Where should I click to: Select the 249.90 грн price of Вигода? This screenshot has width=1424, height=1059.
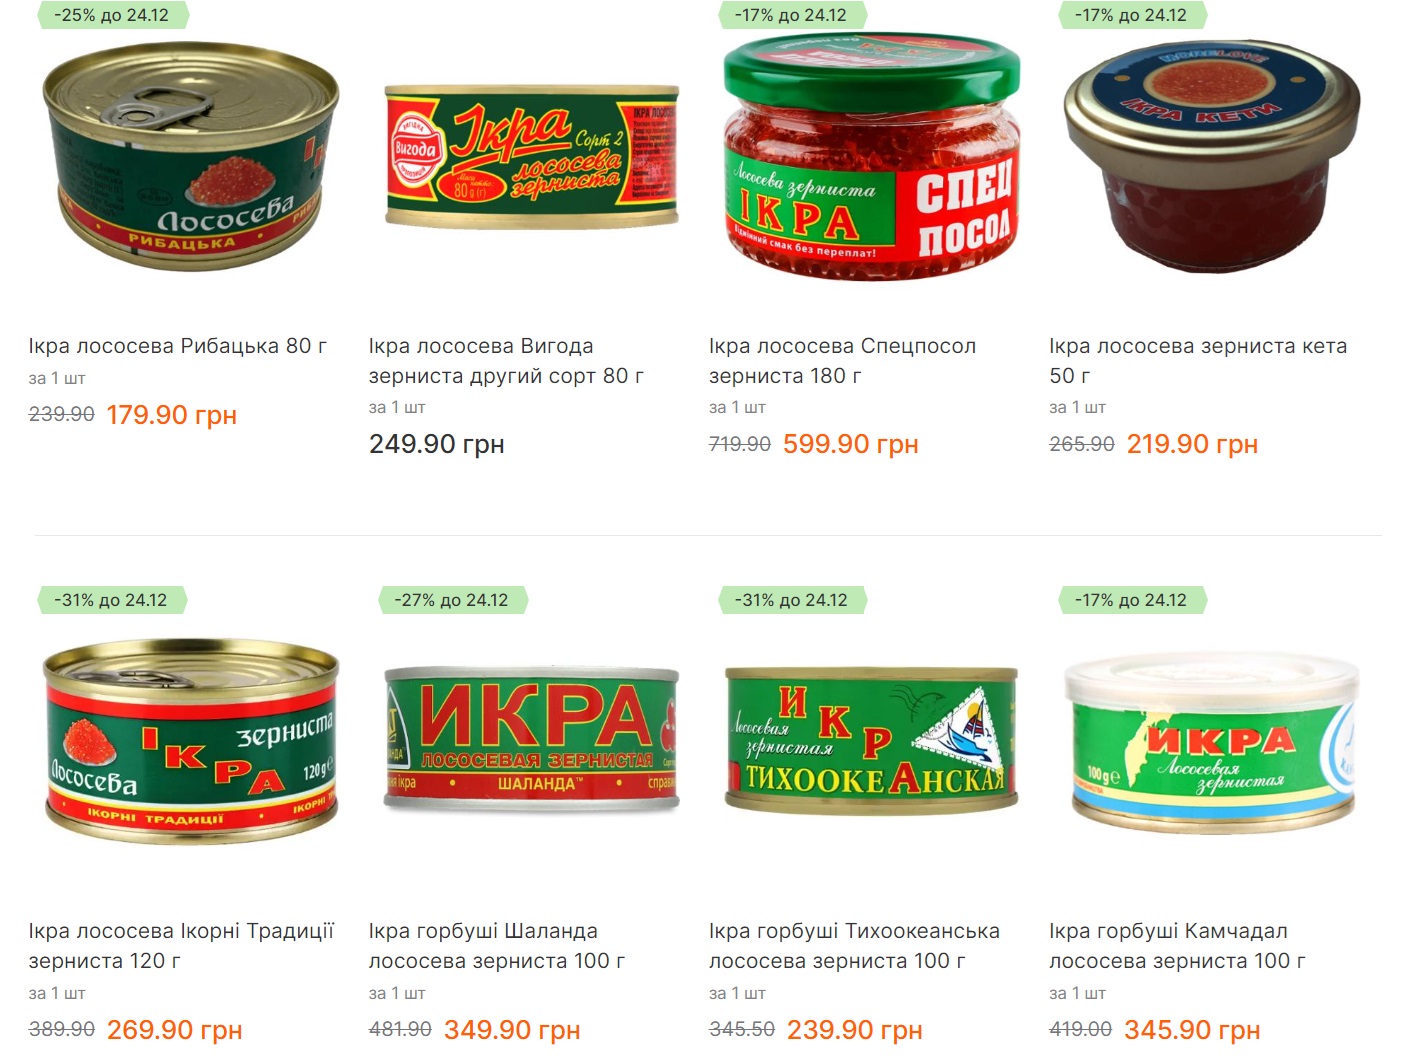436,444
